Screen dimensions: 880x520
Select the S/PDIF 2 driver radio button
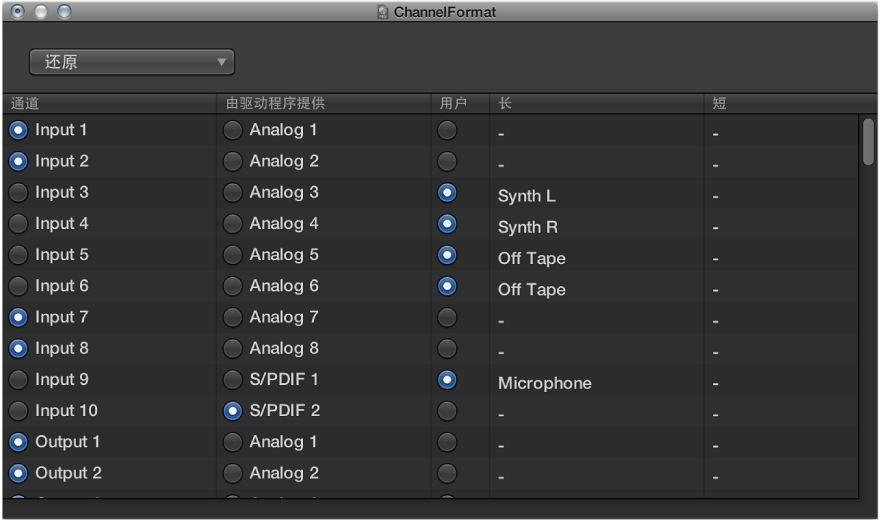[233, 411]
